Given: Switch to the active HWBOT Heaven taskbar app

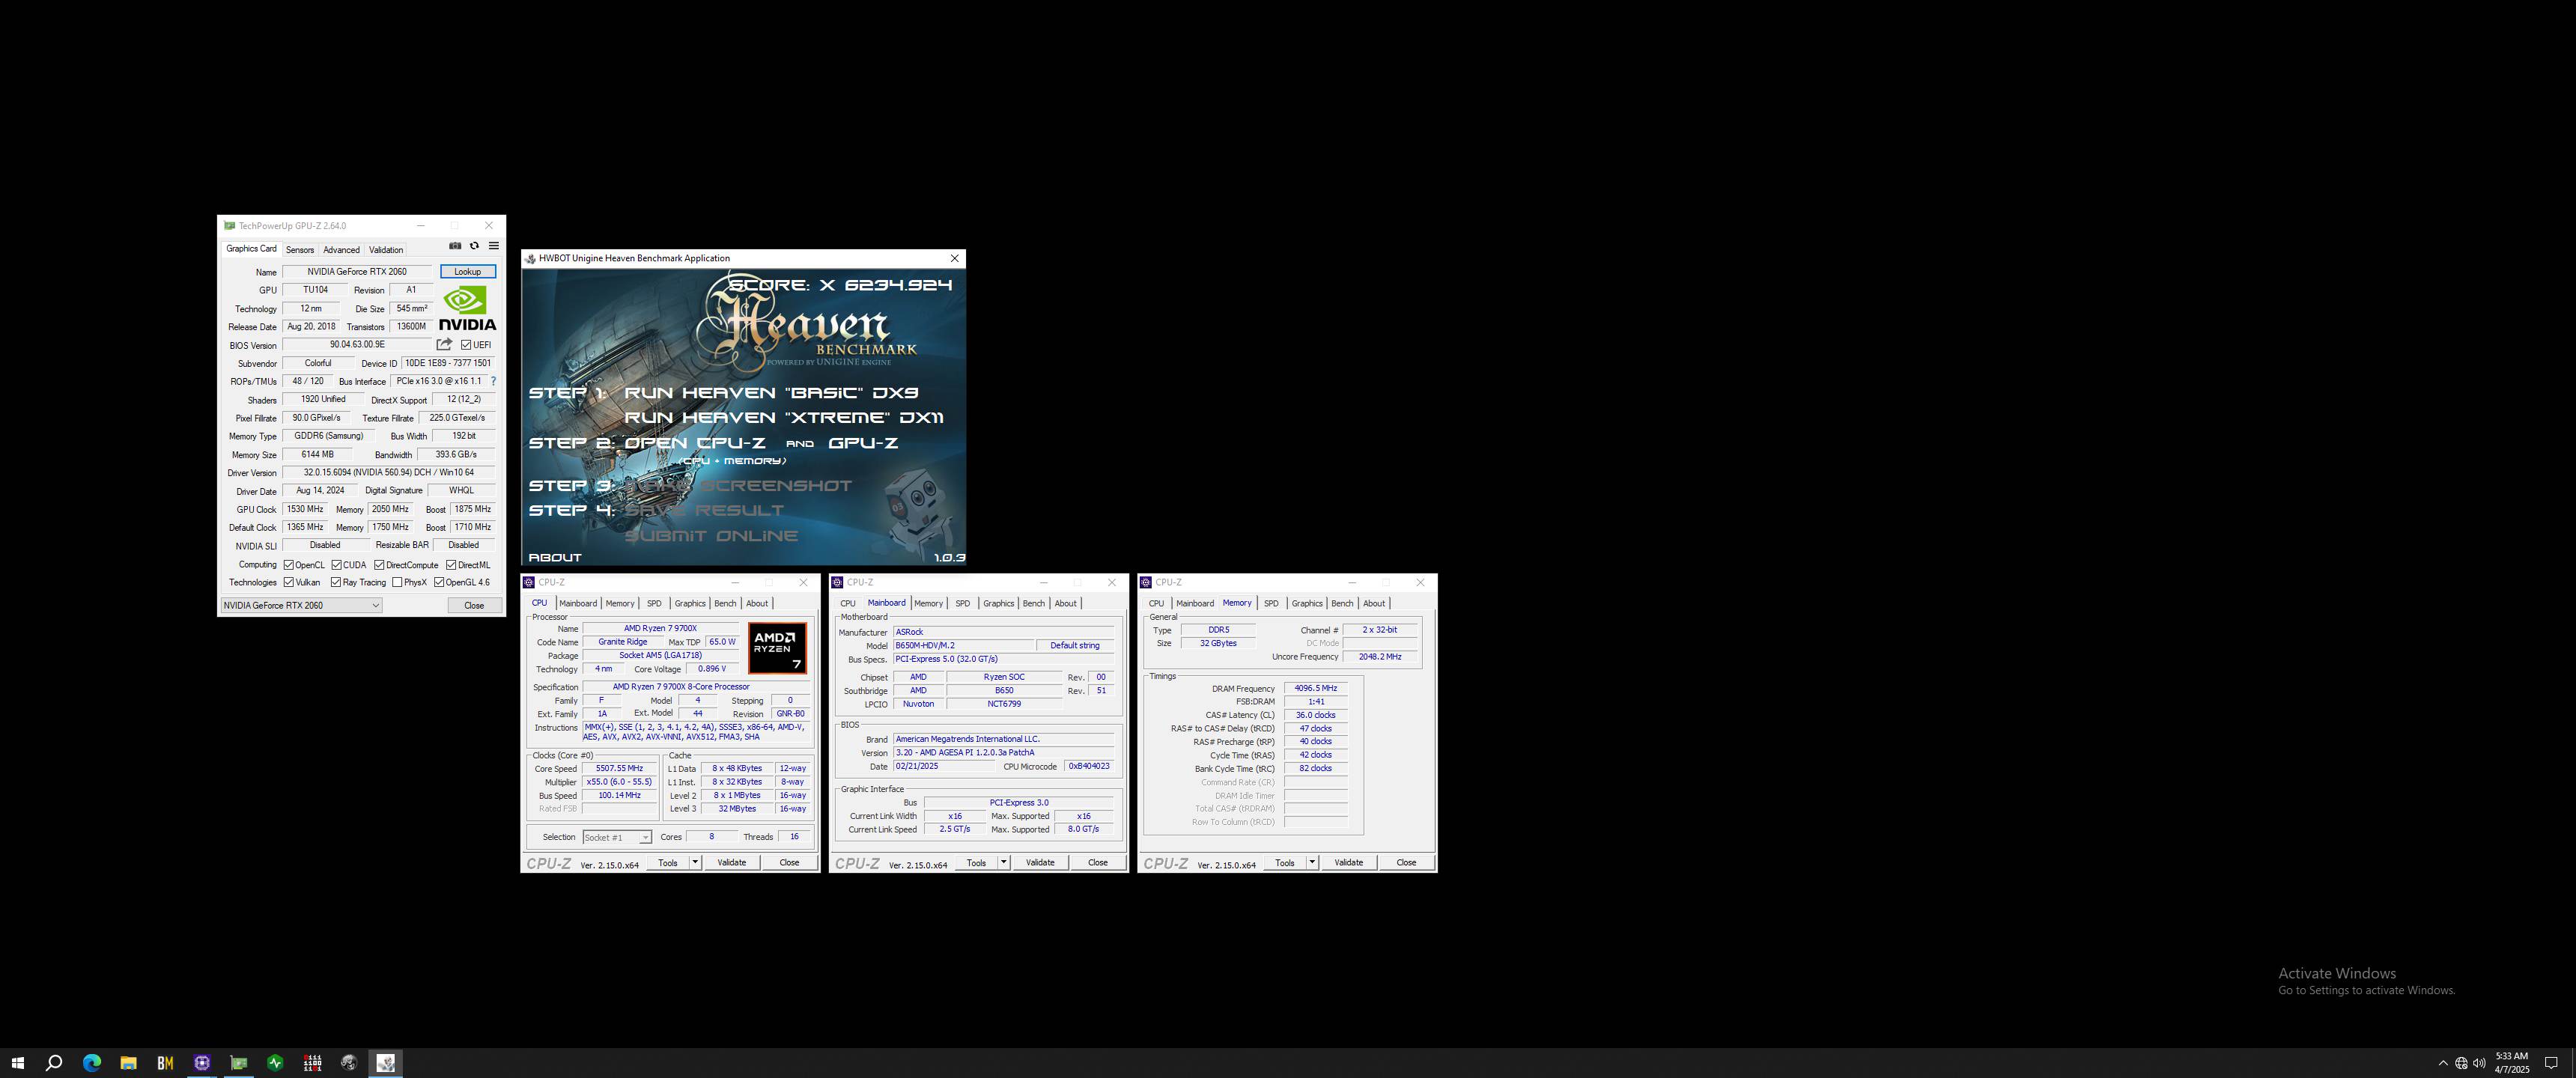Looking at the screenshot, I should (x=386, y=1063).
